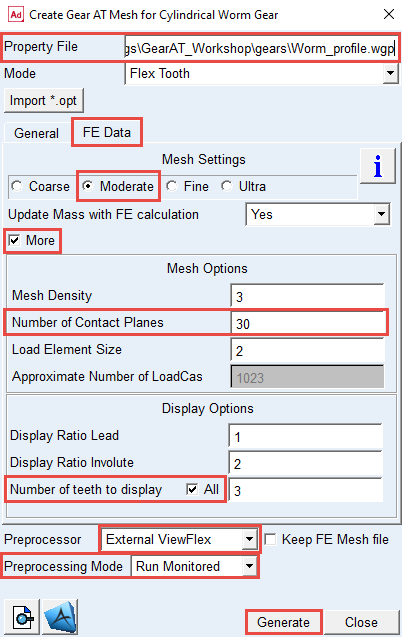
Task: Click the blue info icon button
Action: pos(378,166)
